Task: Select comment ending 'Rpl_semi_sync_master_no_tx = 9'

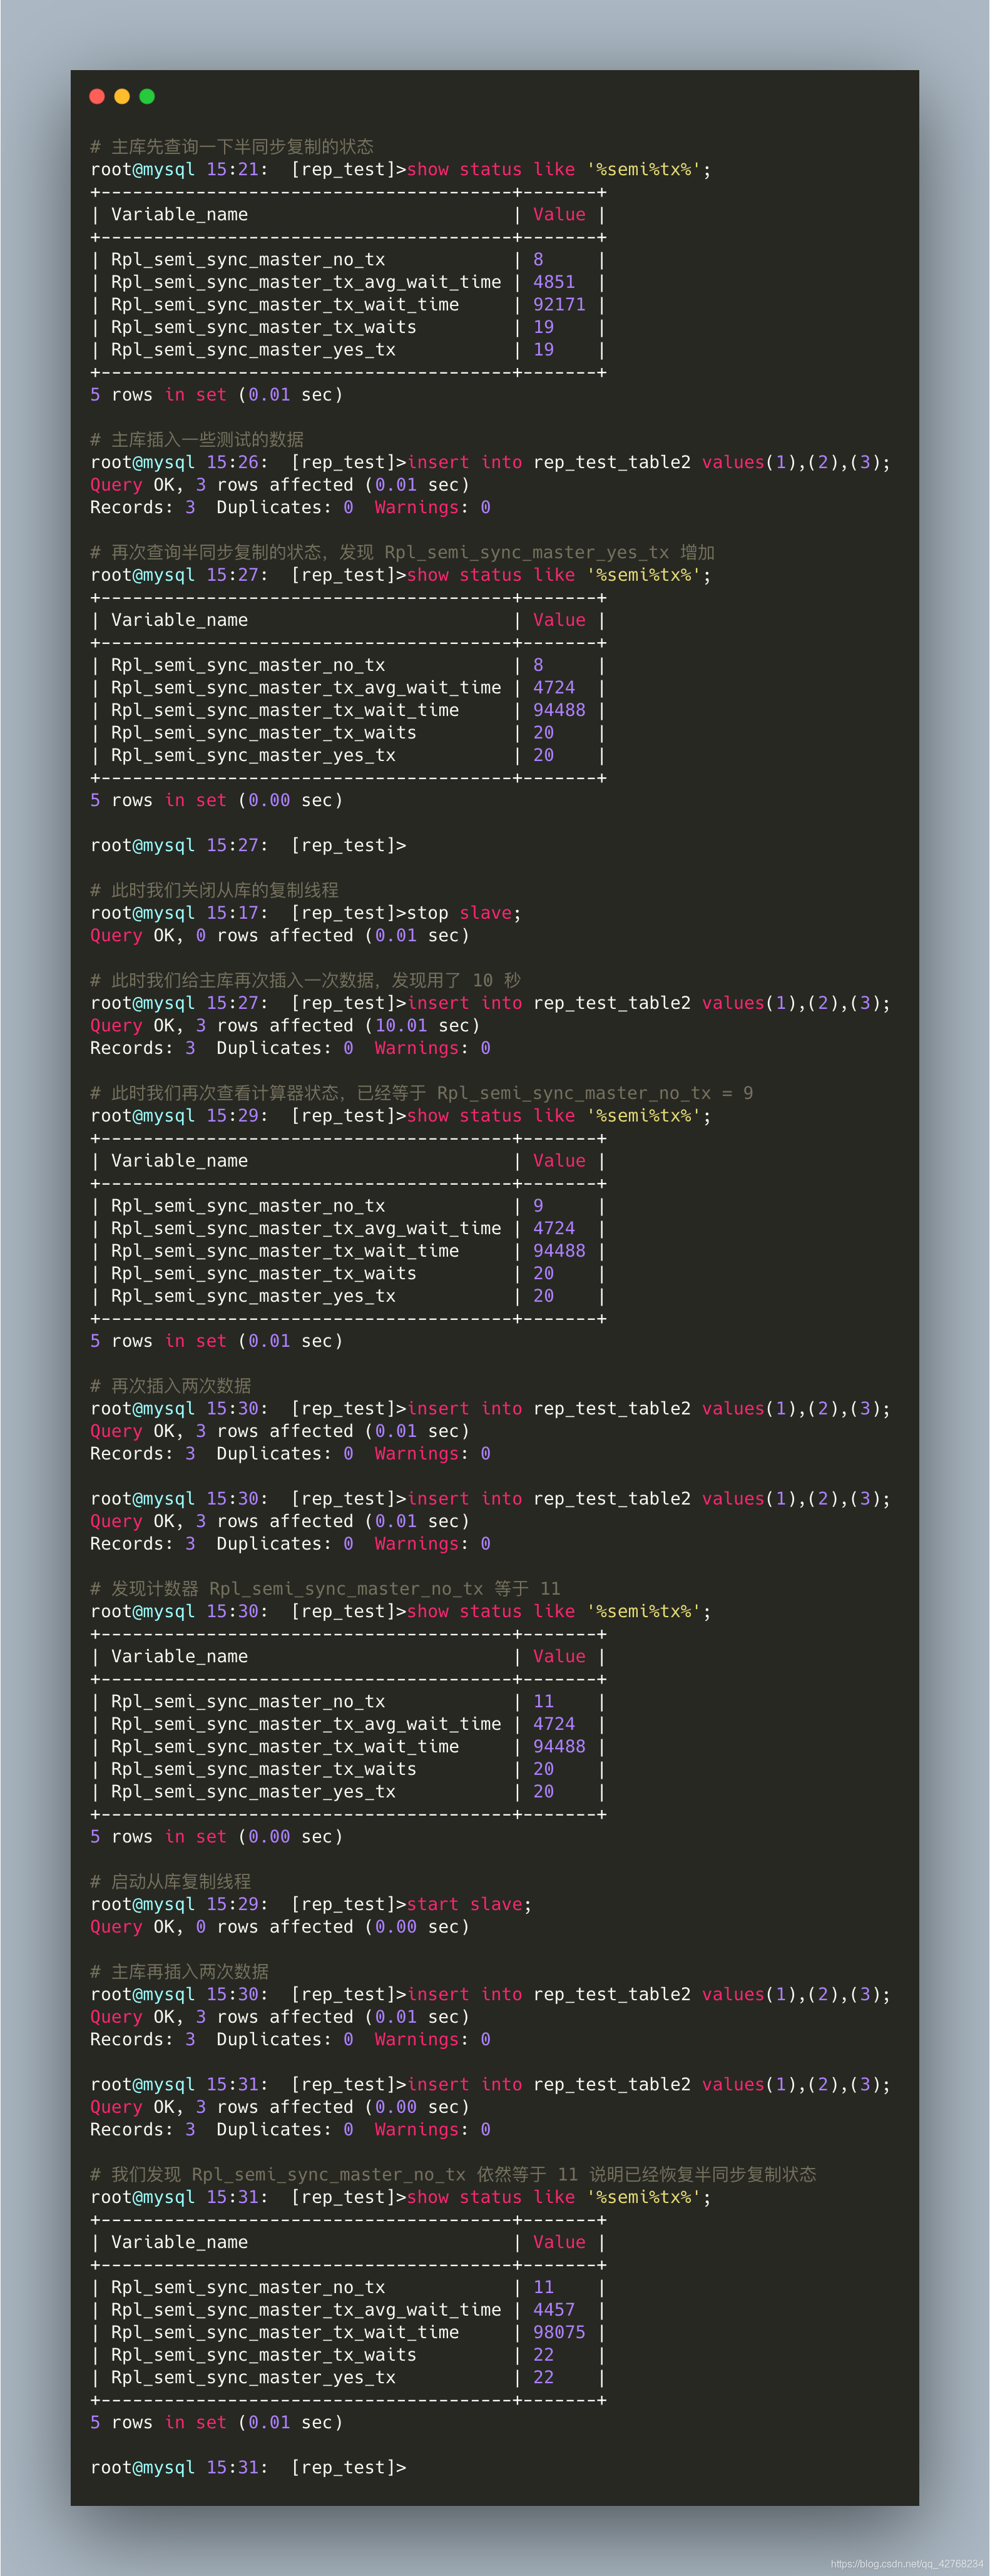Action: (x=422, y=1093)
